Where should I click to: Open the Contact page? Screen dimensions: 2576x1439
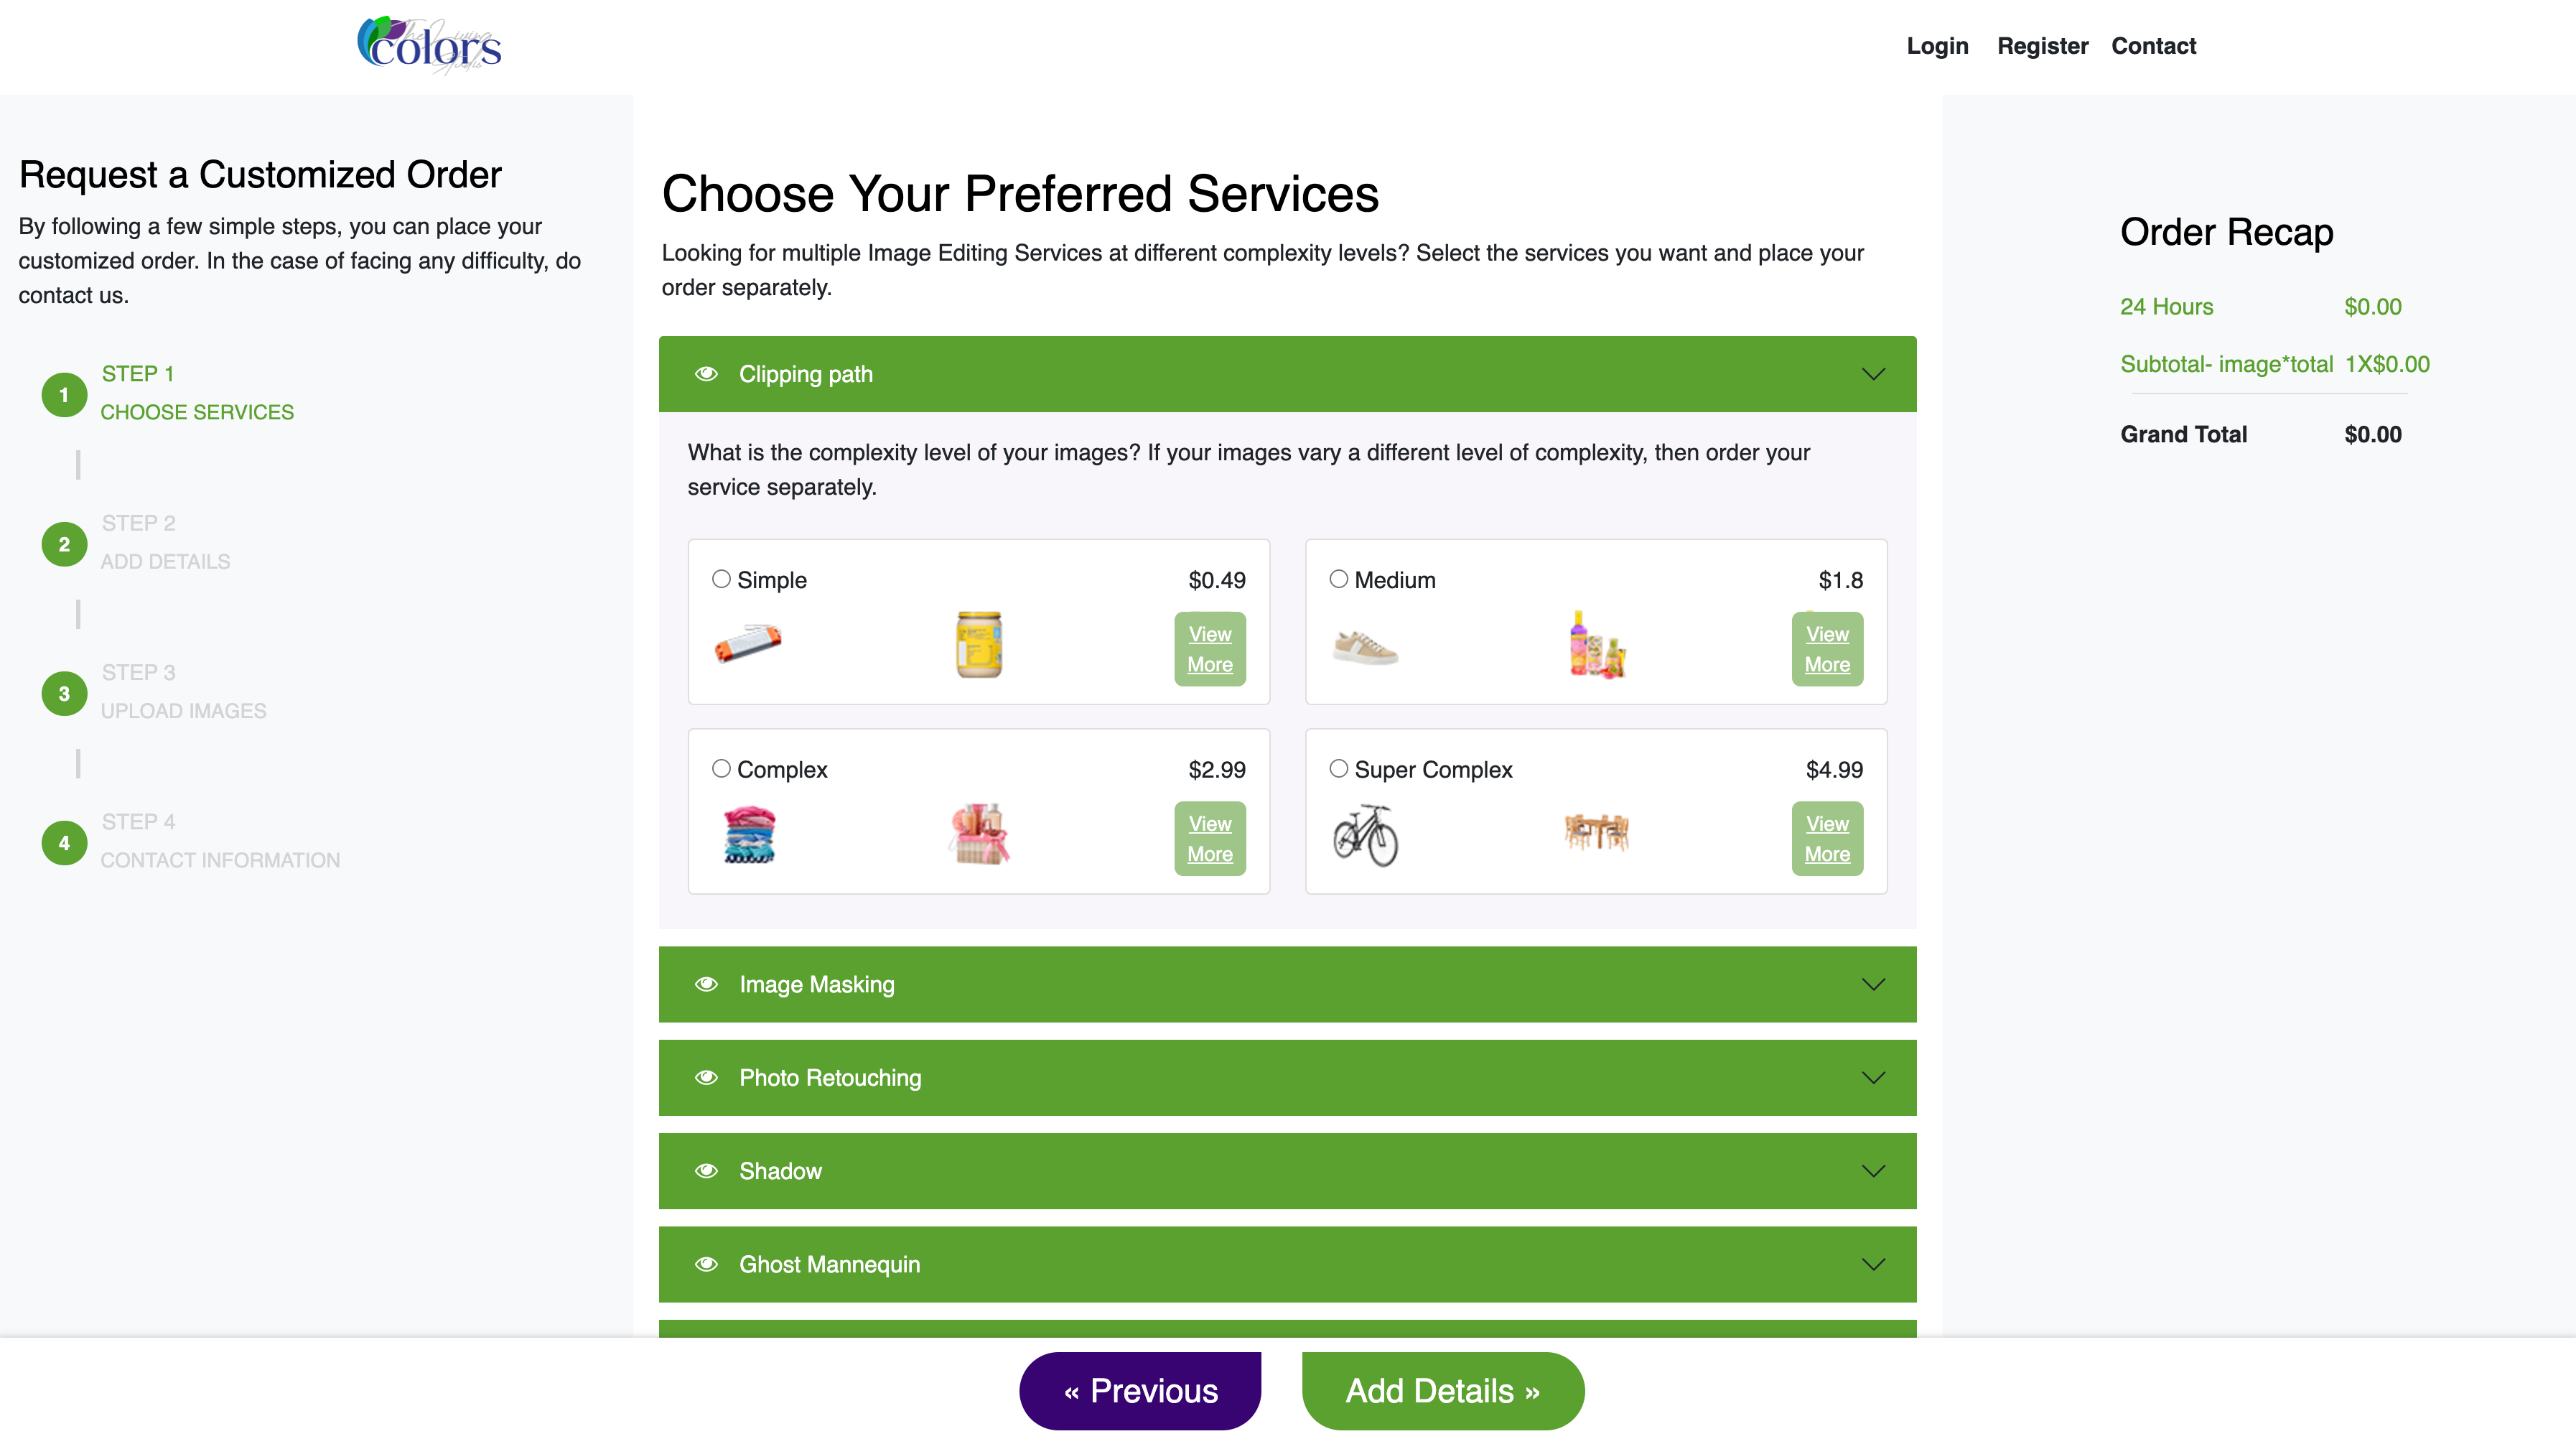(x=2153, y=45)
